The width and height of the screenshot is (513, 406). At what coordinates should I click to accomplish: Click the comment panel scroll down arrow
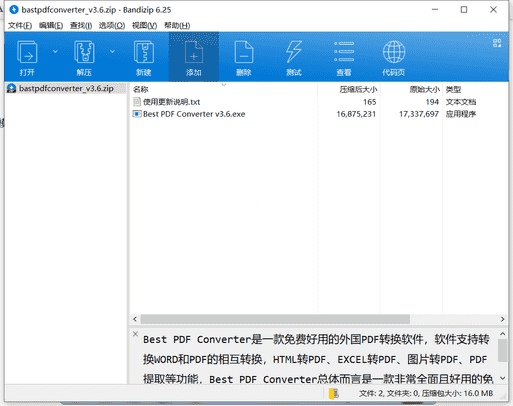tap(503, 378)
